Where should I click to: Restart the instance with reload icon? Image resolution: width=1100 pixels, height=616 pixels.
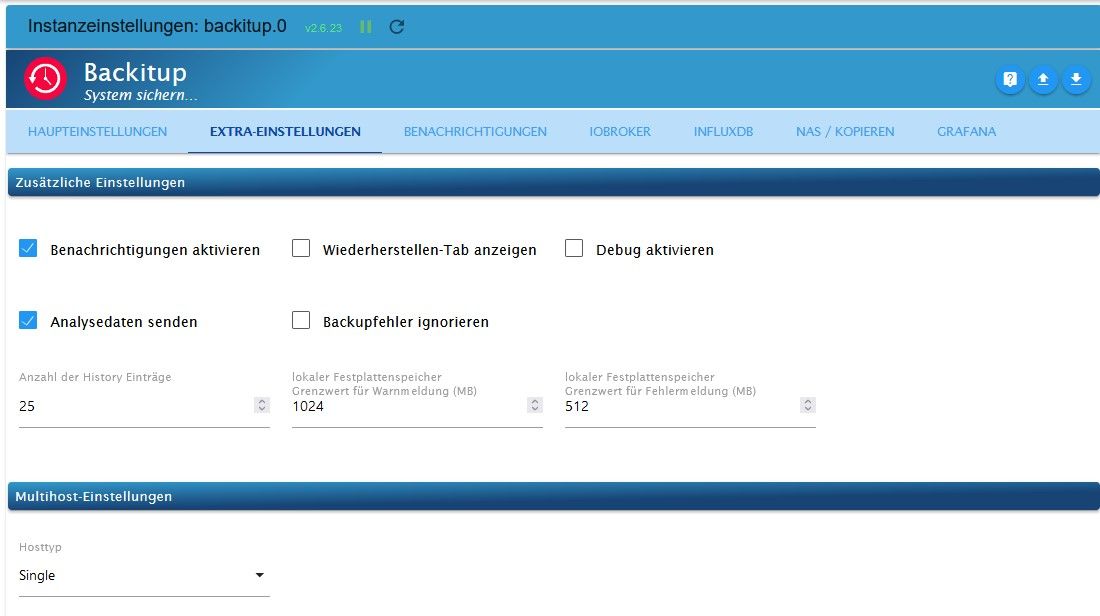point(396,27)
